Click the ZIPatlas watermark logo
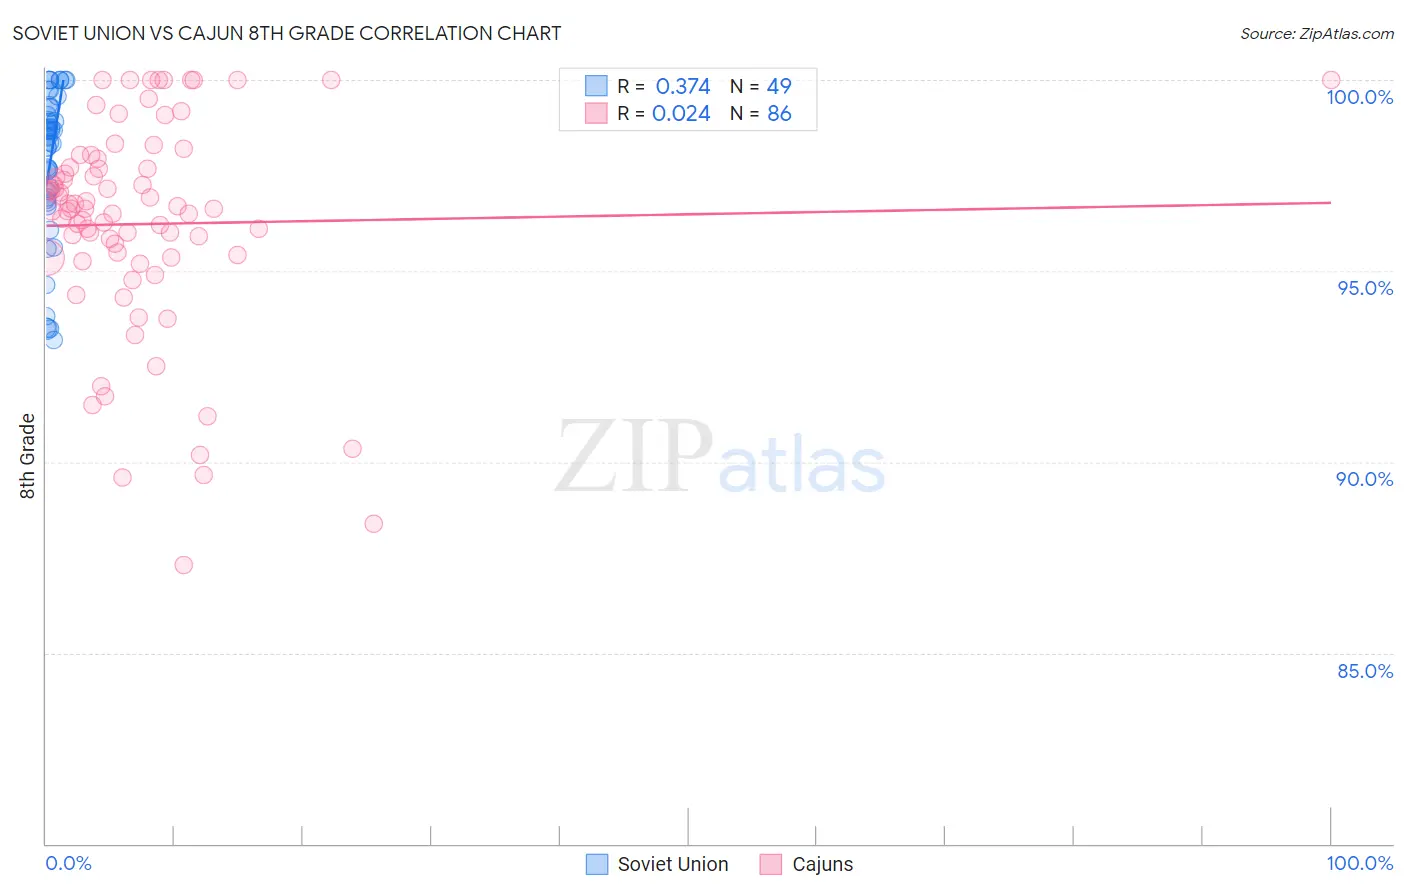This screenshot has width=1406, height=892. pos(720,458)
